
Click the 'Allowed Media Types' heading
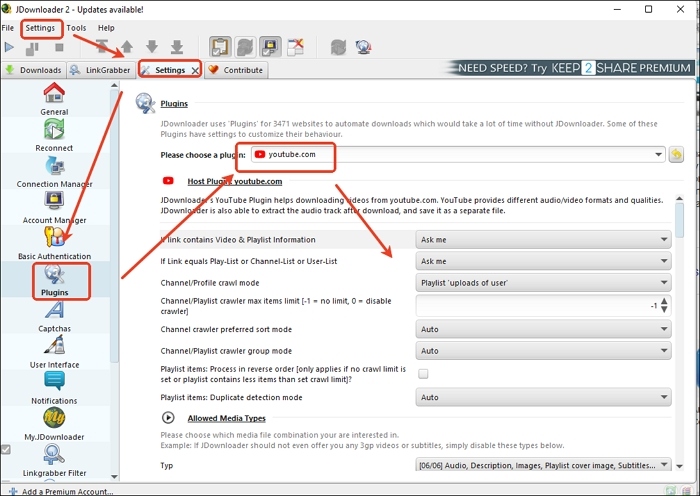pyautogui.click(x=226, y=418)
